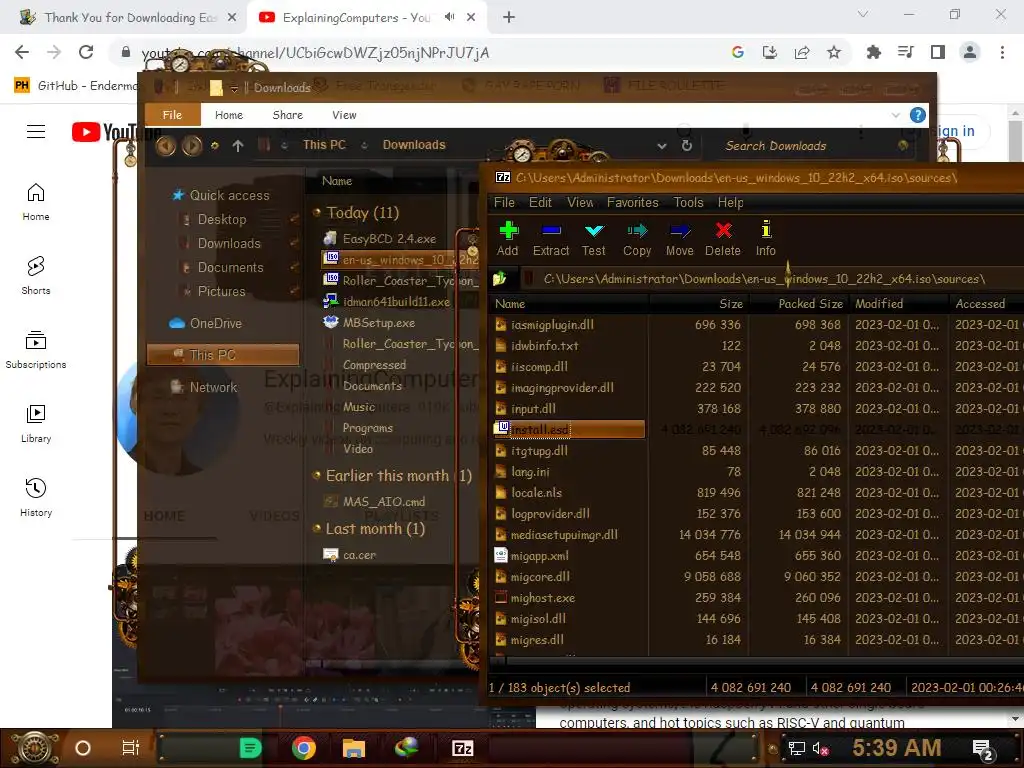The width and height of the screenshot is (1024, 768).
Task: Select Documents in Explorer sidebar
Action: click(x=231, y=267)
